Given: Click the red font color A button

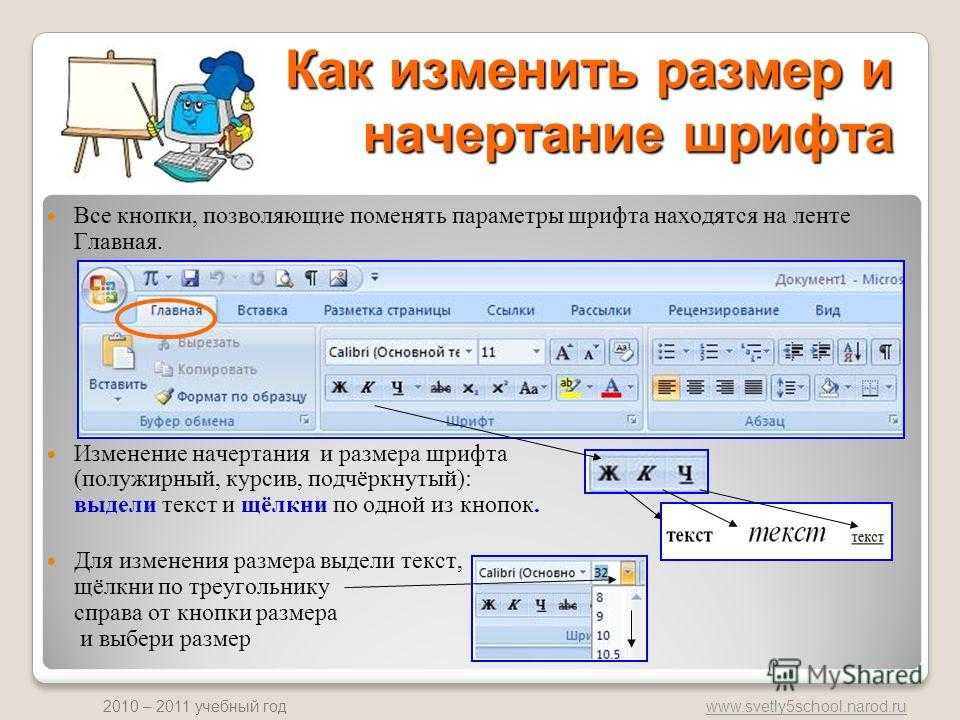Looking at the screenshot, I should (x=612, y=388).
